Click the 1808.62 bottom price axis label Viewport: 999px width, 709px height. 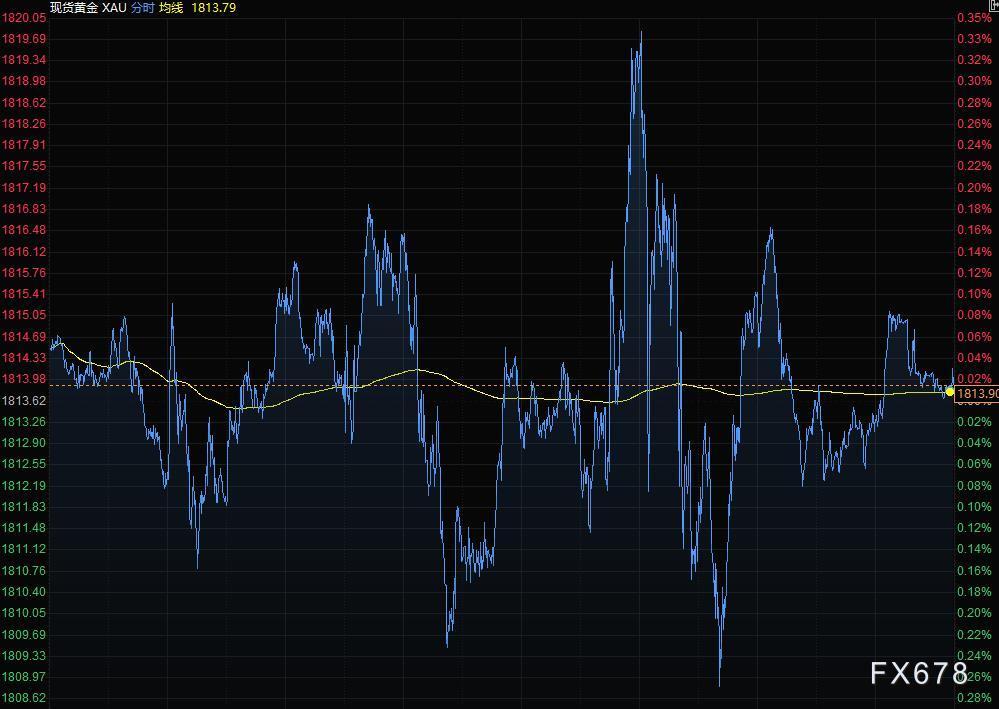pos(24,698)
